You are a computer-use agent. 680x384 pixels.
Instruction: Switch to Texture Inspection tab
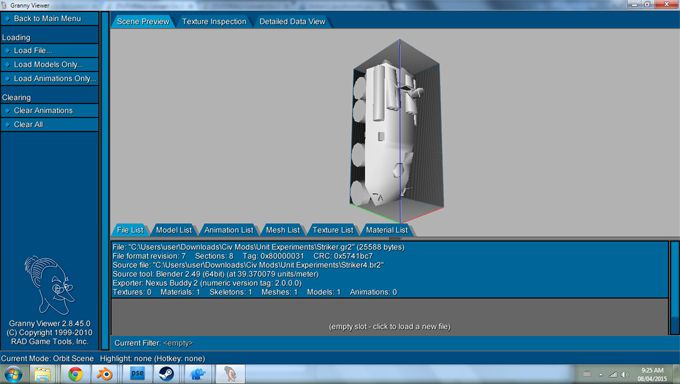click(214, 22)
